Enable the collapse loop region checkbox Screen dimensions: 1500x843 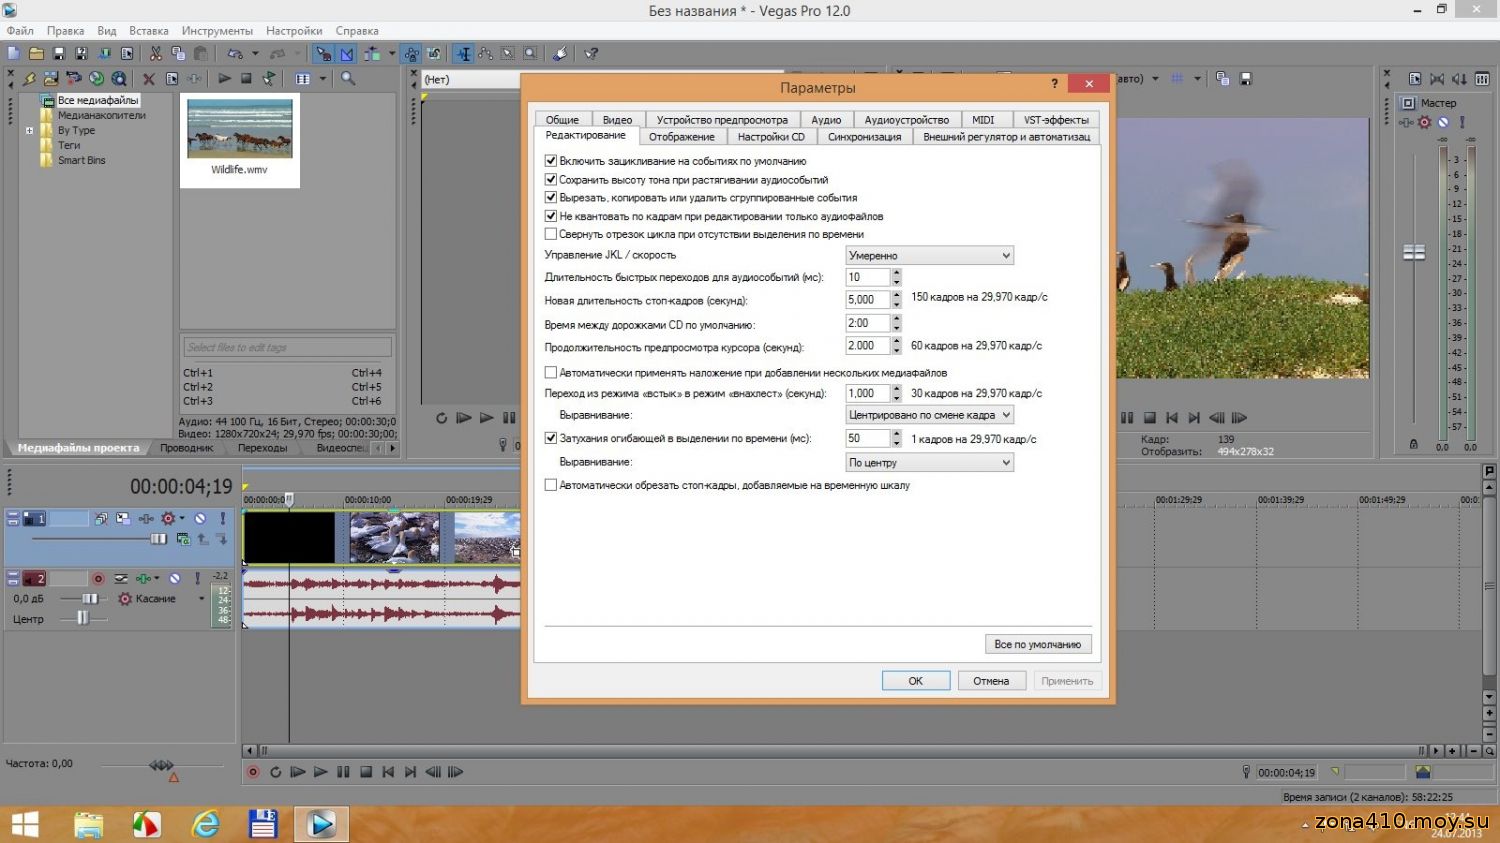[550, 234]
